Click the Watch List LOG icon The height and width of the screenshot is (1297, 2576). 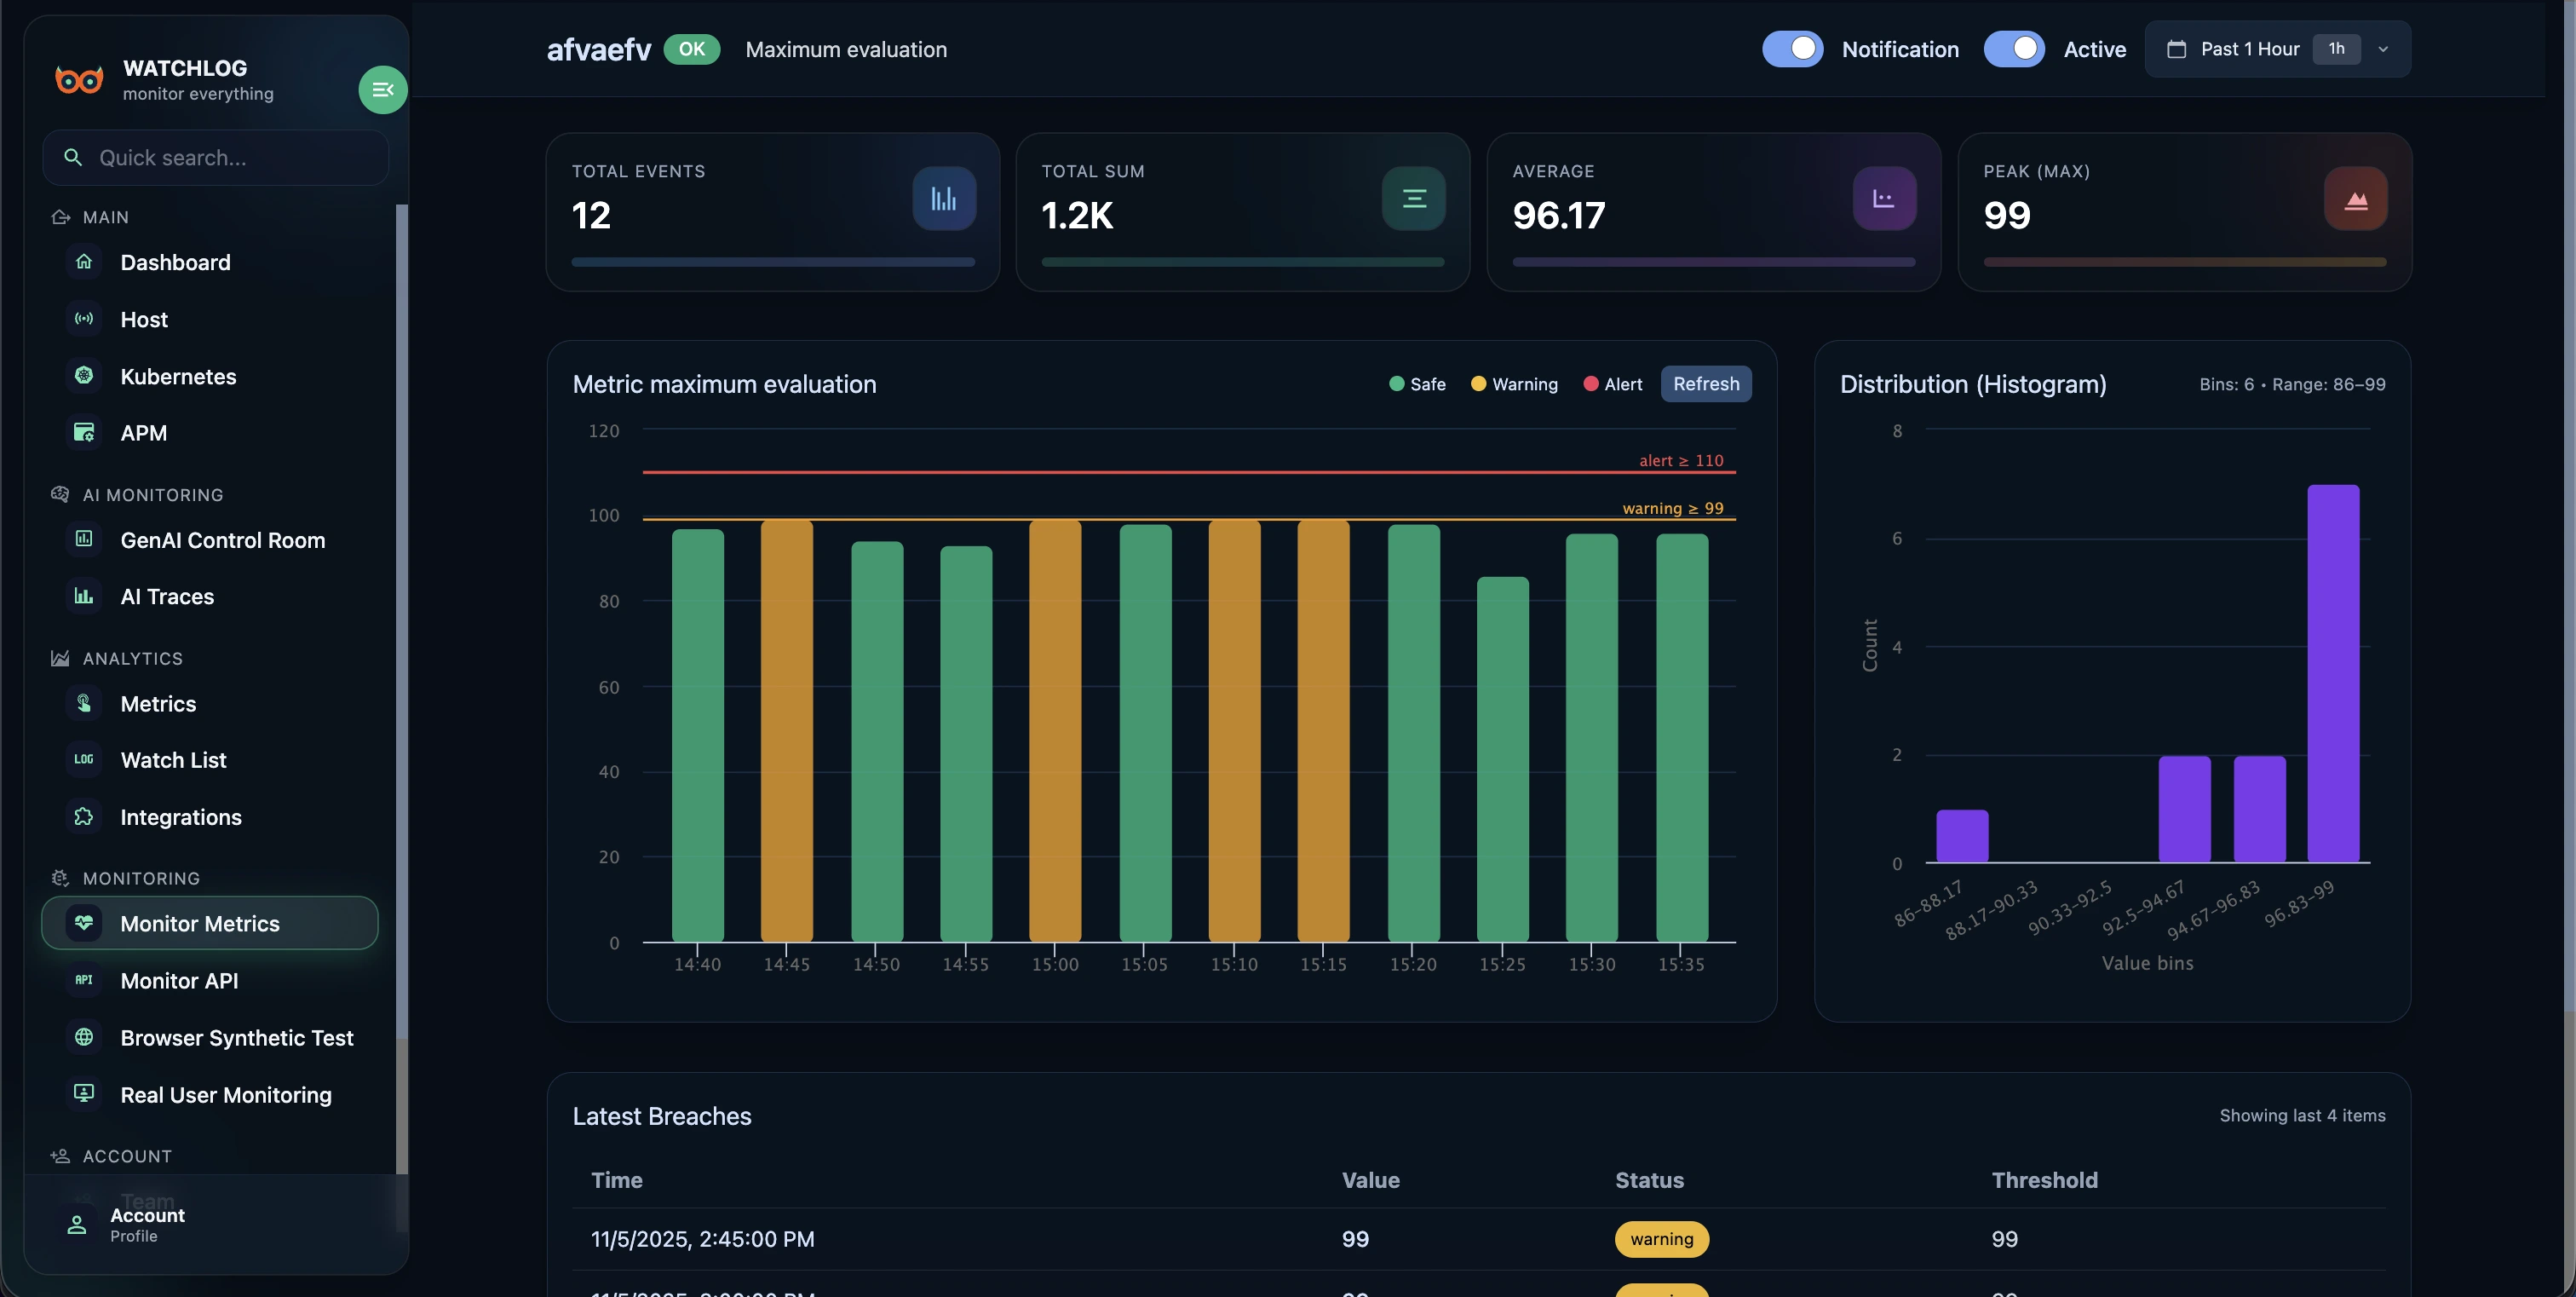click(84, 760)
